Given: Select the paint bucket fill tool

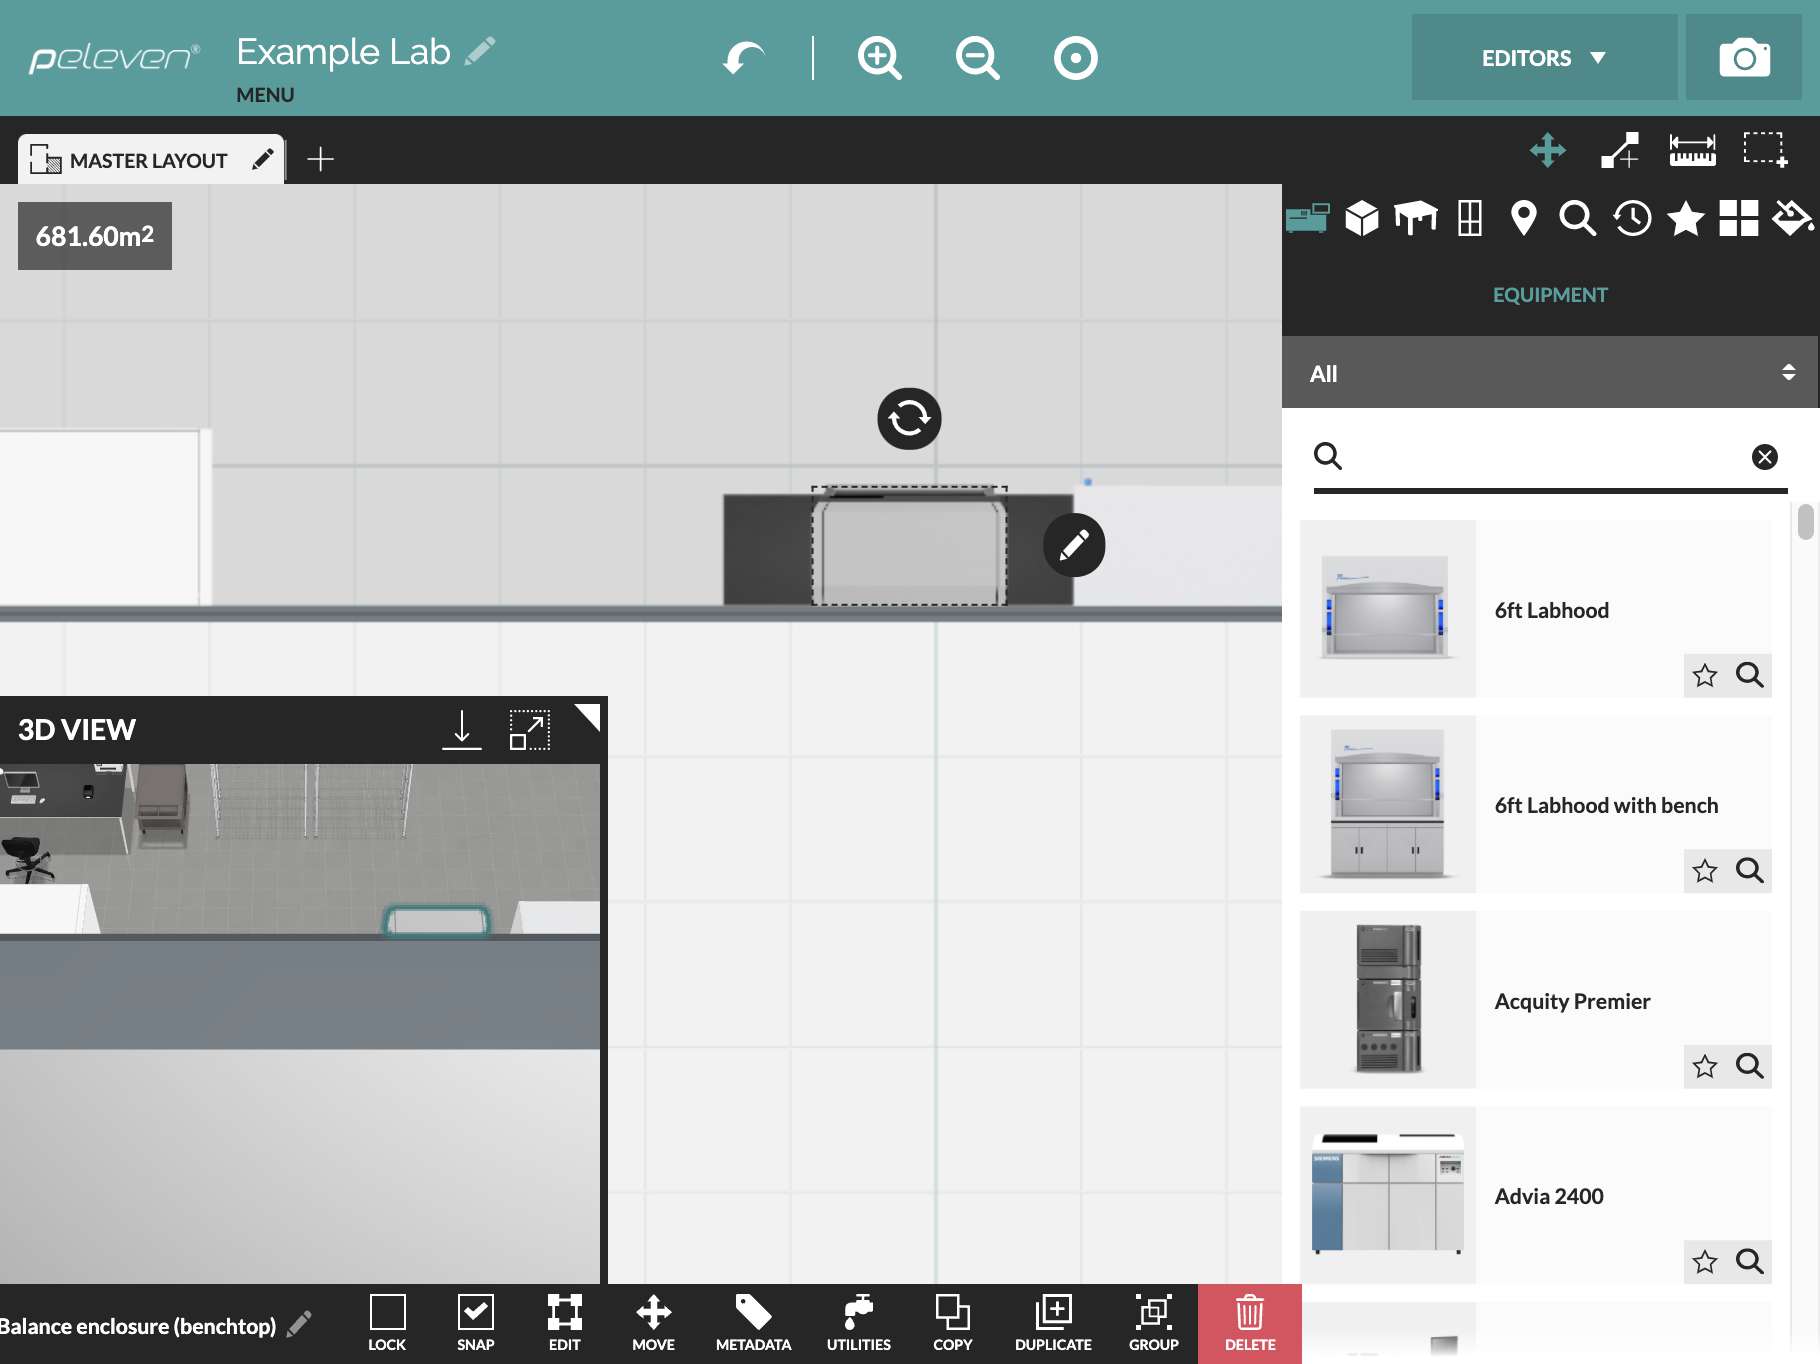Looking at the screenshot, I should (x=1793, y=217).
